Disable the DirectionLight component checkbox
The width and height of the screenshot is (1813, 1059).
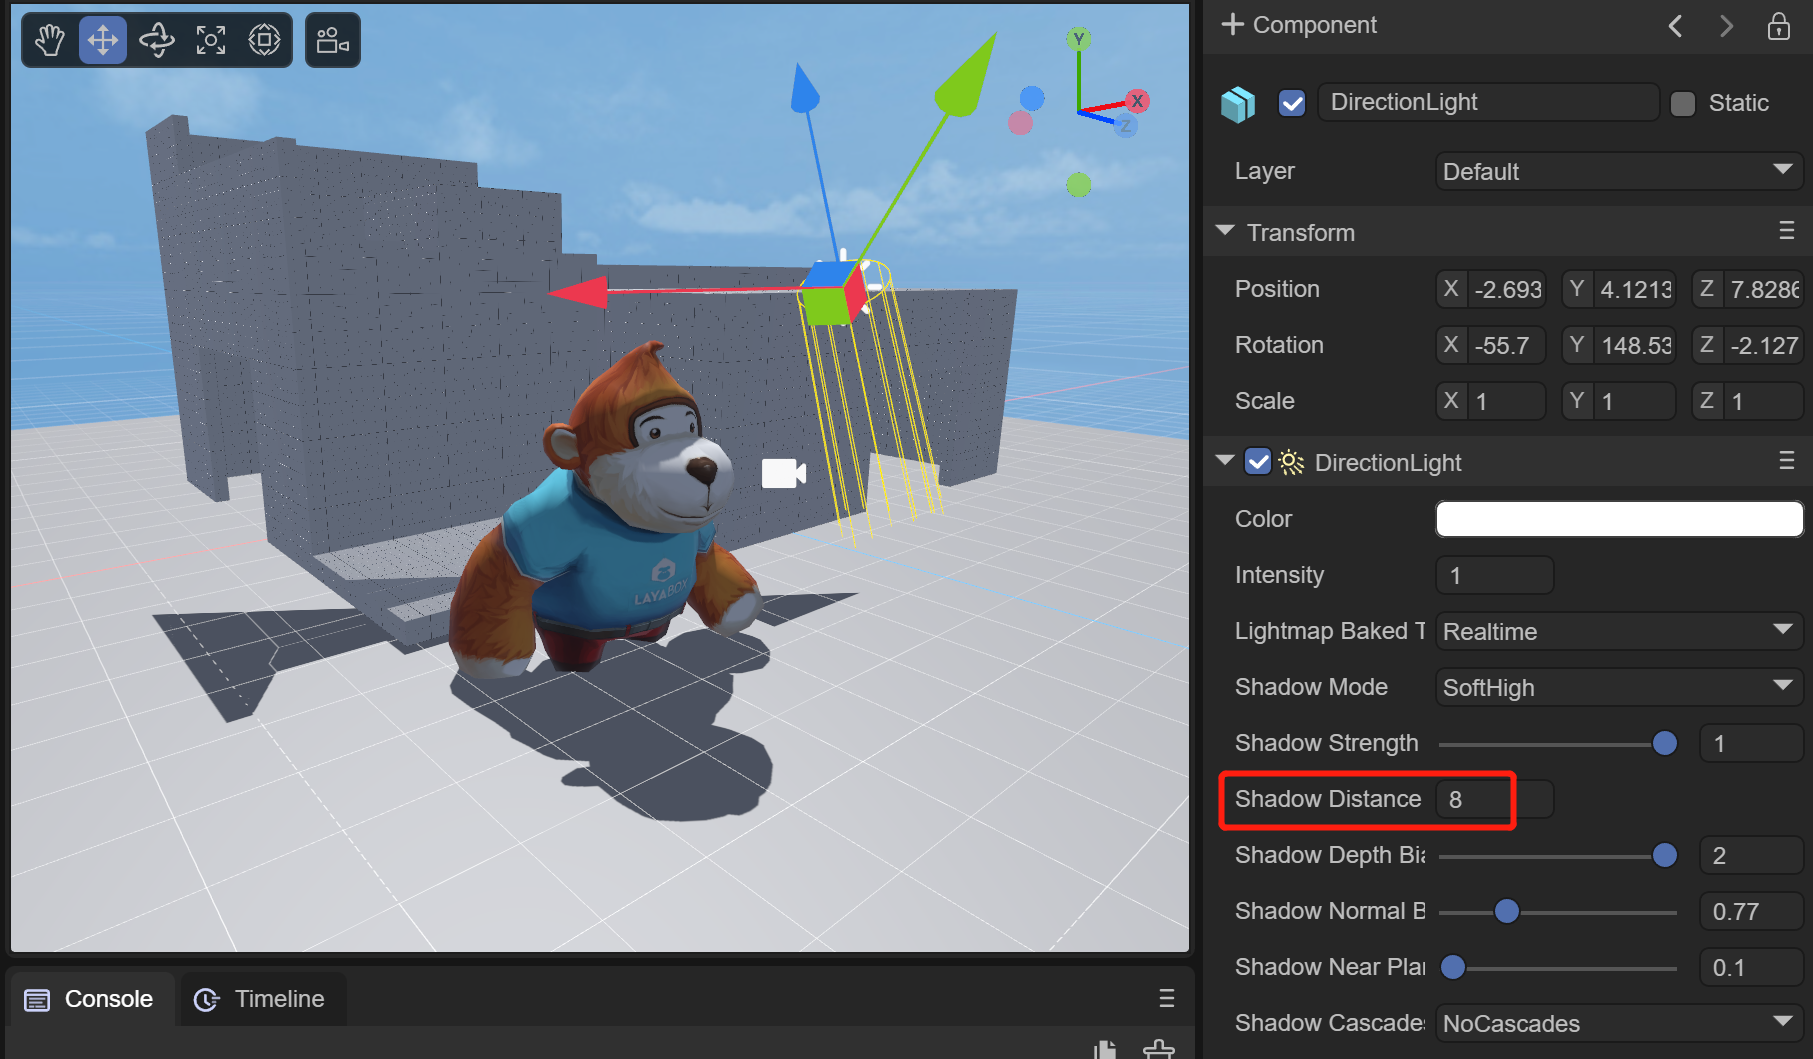1258,462
